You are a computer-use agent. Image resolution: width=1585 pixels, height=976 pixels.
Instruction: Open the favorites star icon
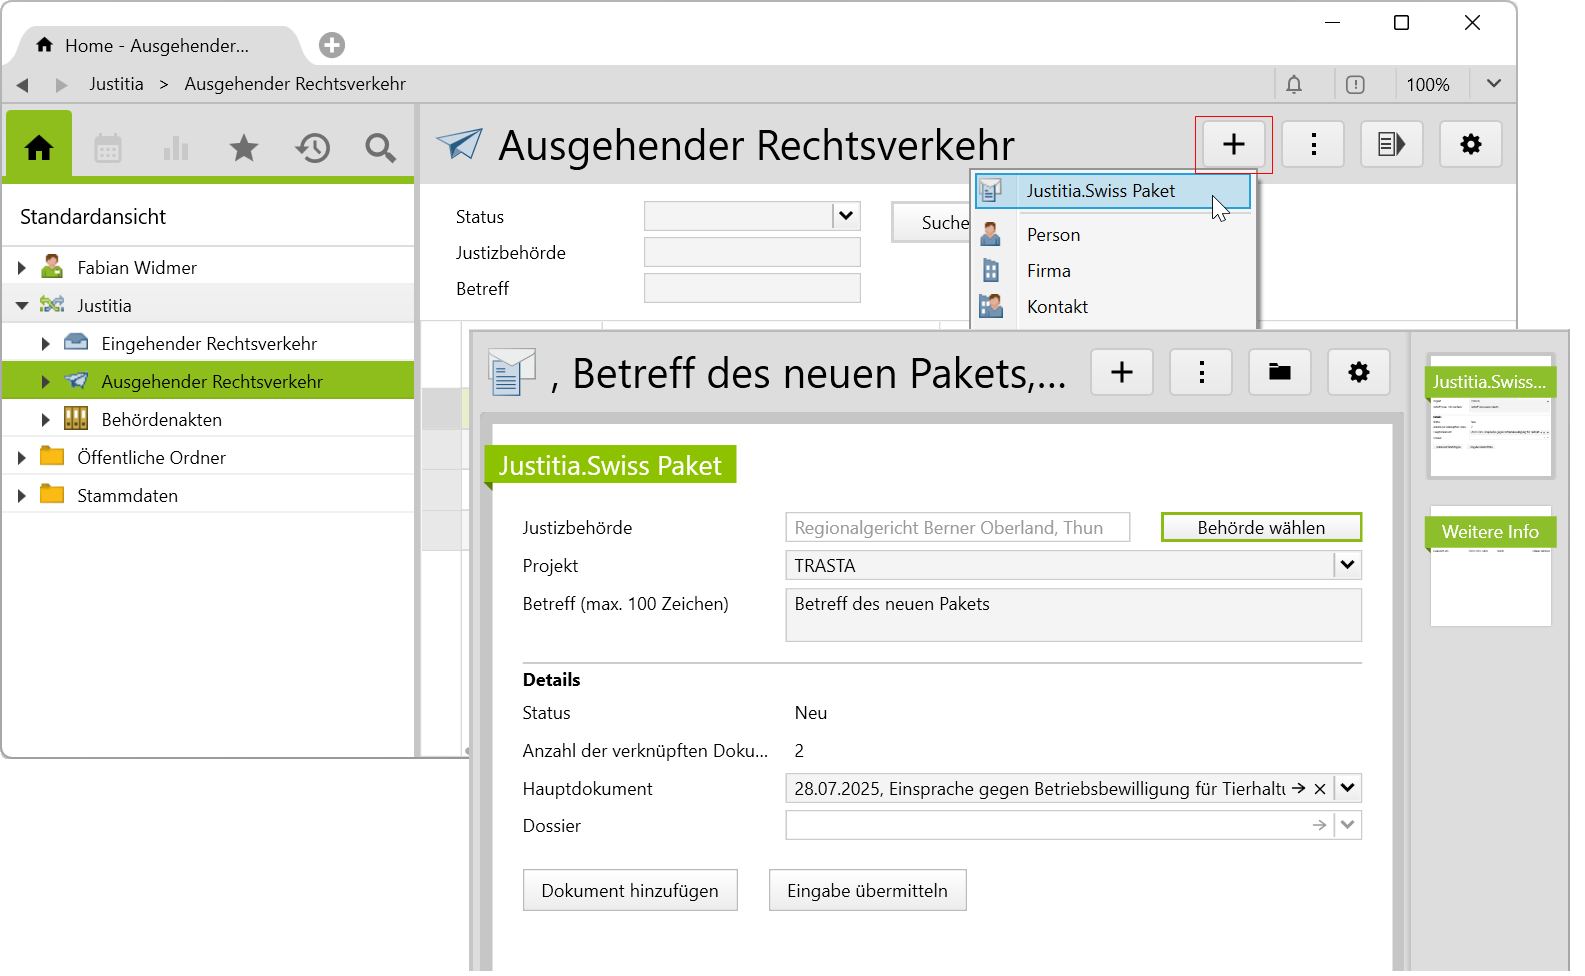click(x=244, y=149)
